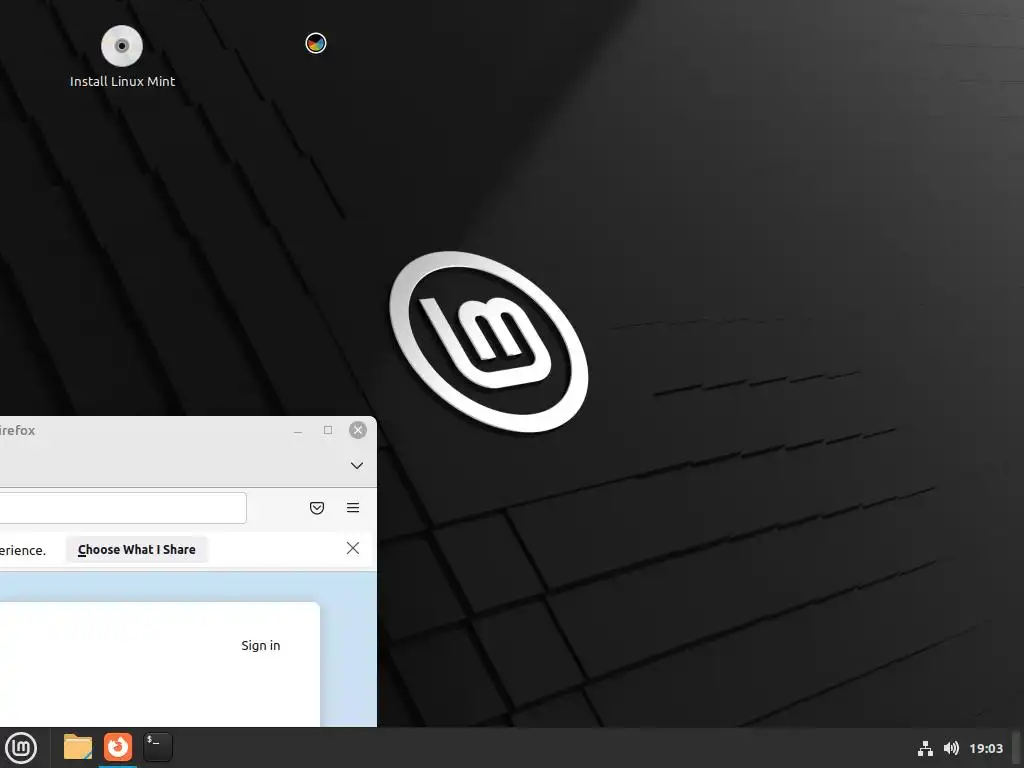Close the Firefox window
1024x768 pixels.
pyautogui.click(x=358, y=430)
